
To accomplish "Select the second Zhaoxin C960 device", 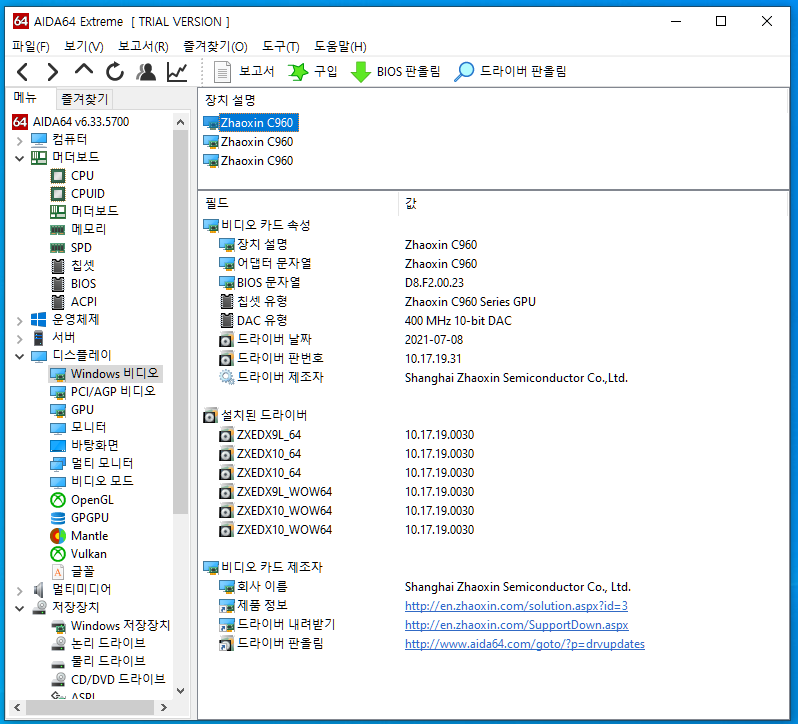I will tap(248, 142).
